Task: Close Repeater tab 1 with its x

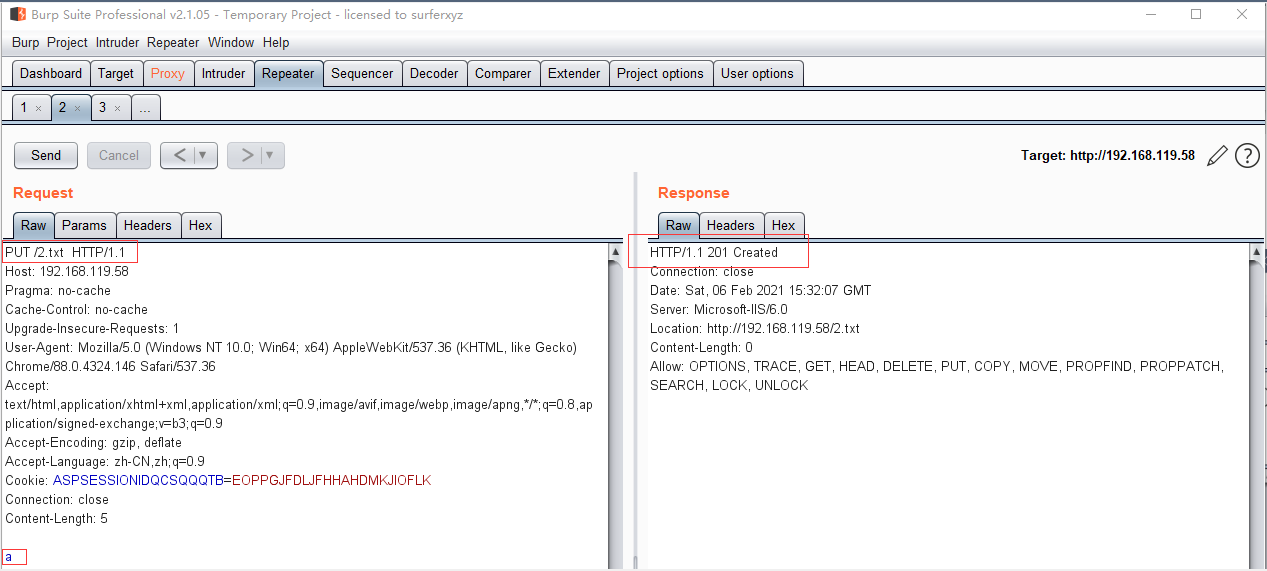Action: [38, 108]
